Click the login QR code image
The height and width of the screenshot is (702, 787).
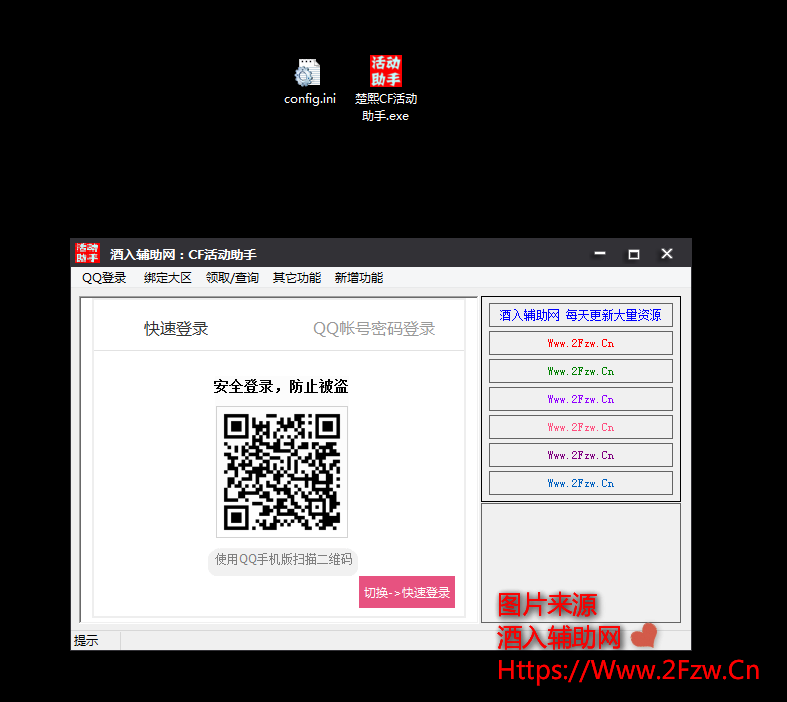tap(282, 472)
